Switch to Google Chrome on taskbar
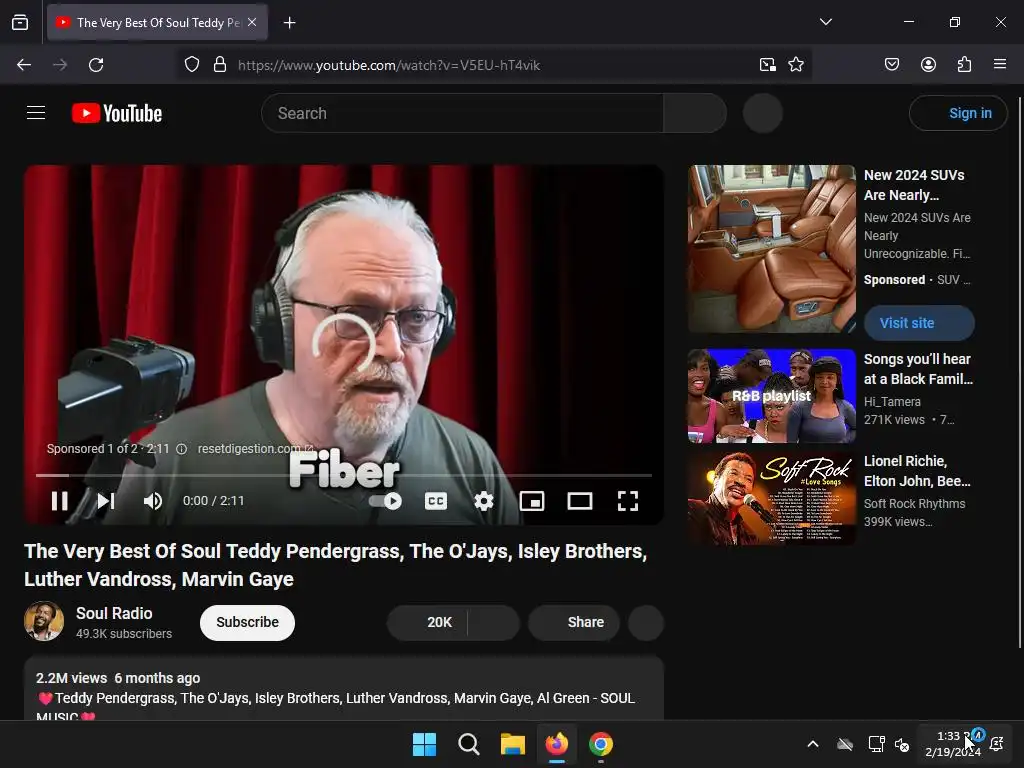 601,744
